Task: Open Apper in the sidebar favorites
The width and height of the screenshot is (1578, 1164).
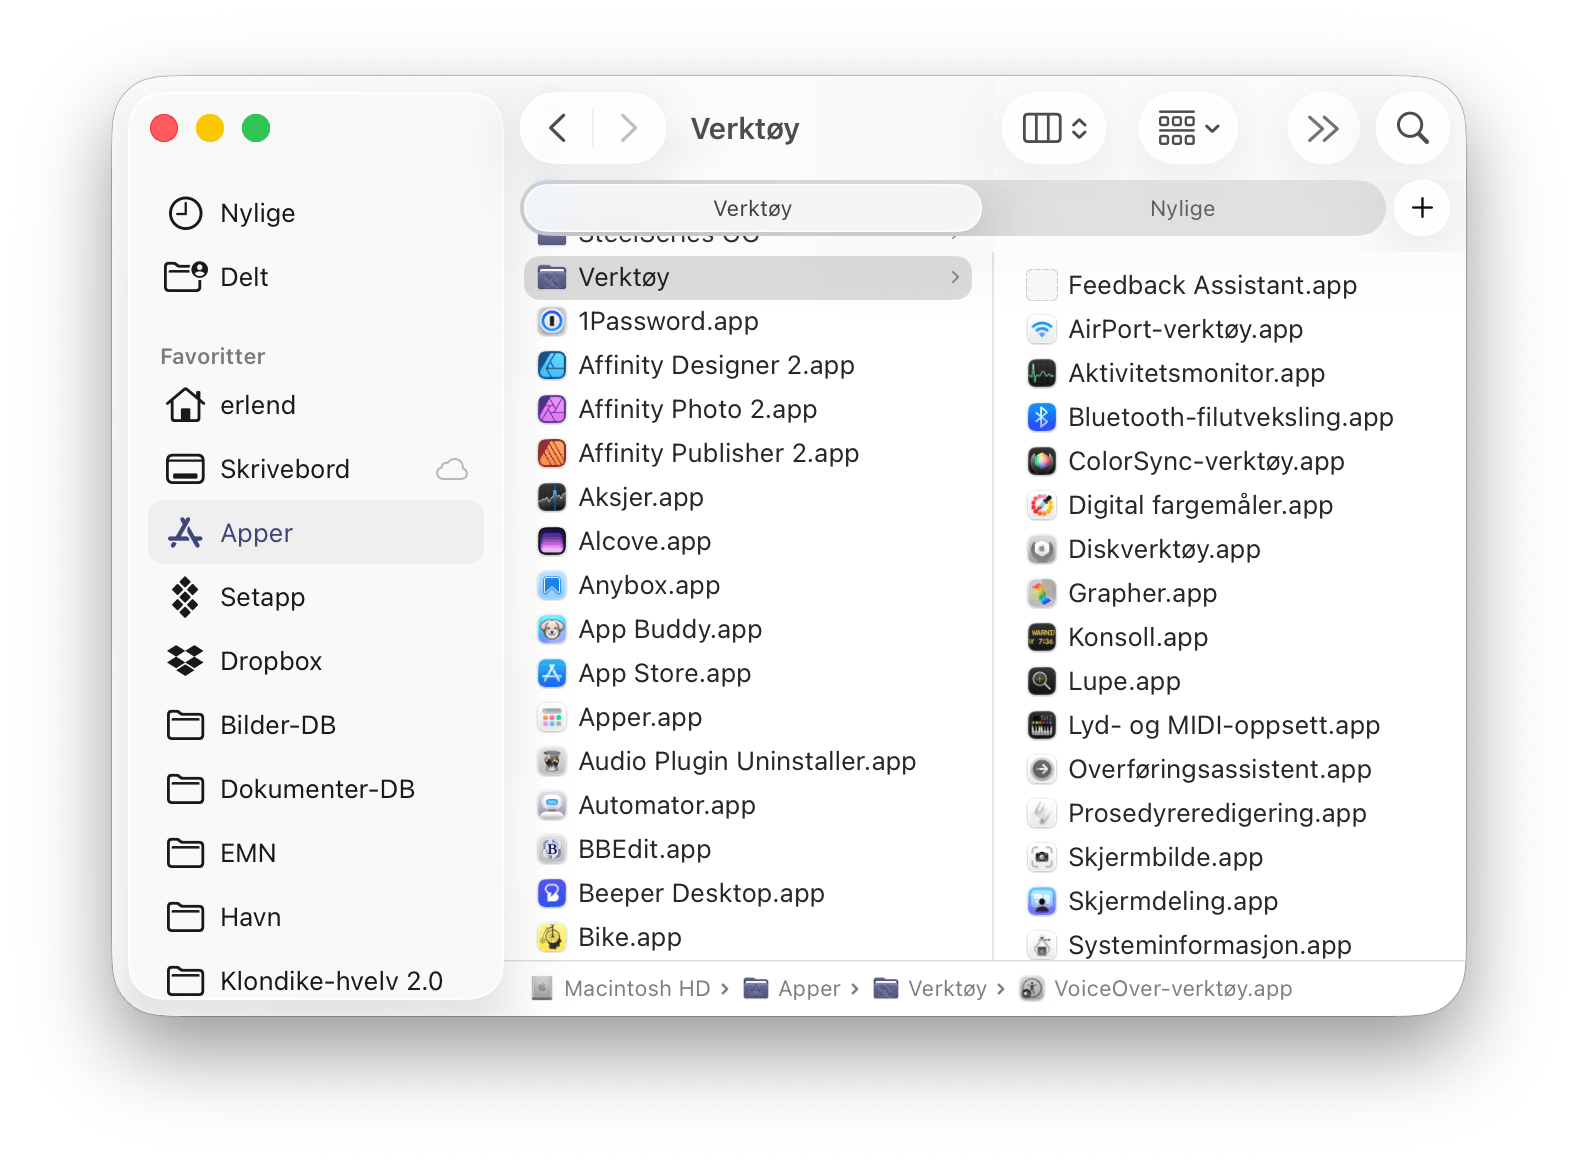Action: point(256,533)
